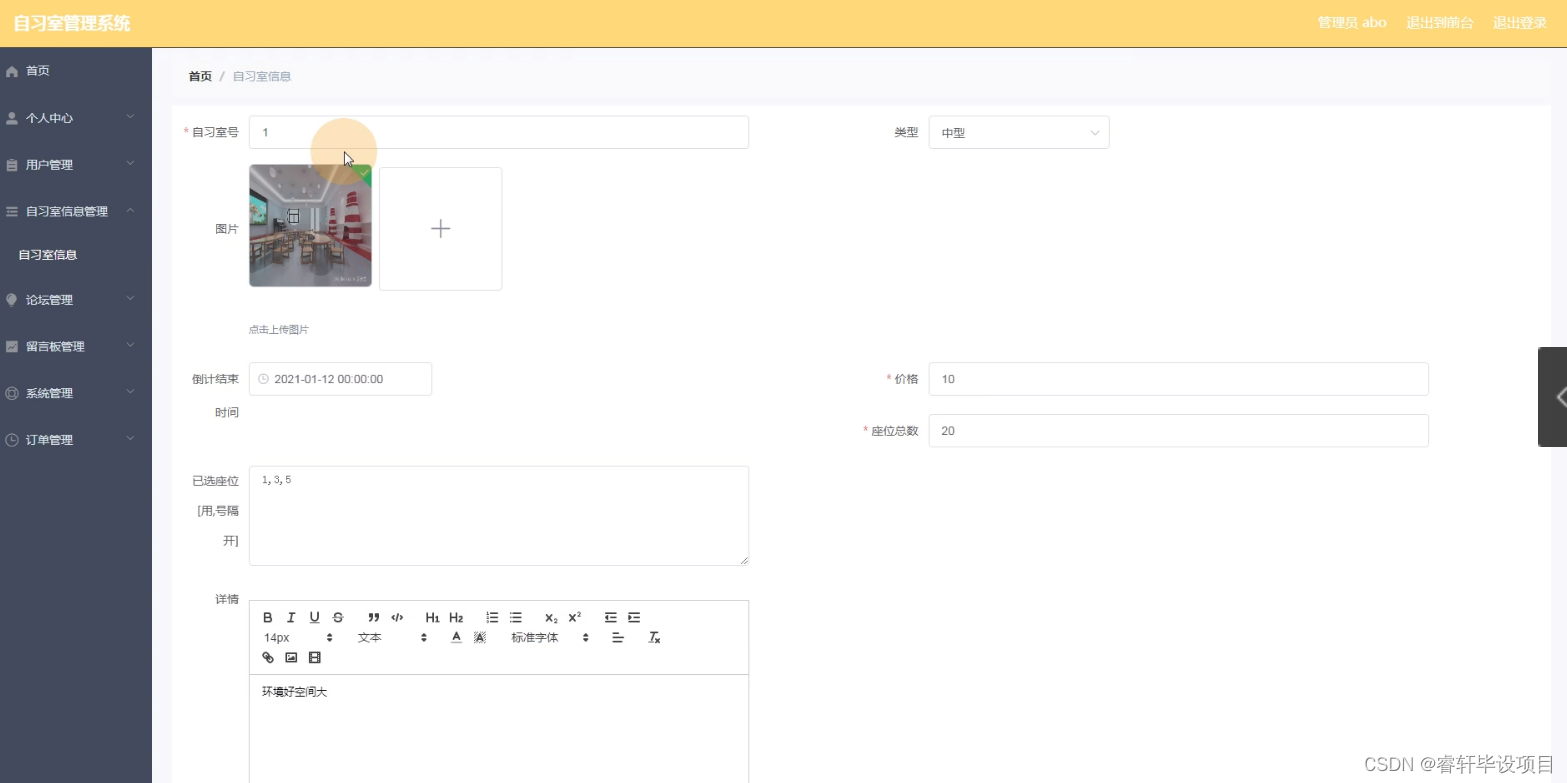Toggle the ordered list in the editor
Screen dimensions: 1567x783
pyautogui.click(x=491, y=617)
